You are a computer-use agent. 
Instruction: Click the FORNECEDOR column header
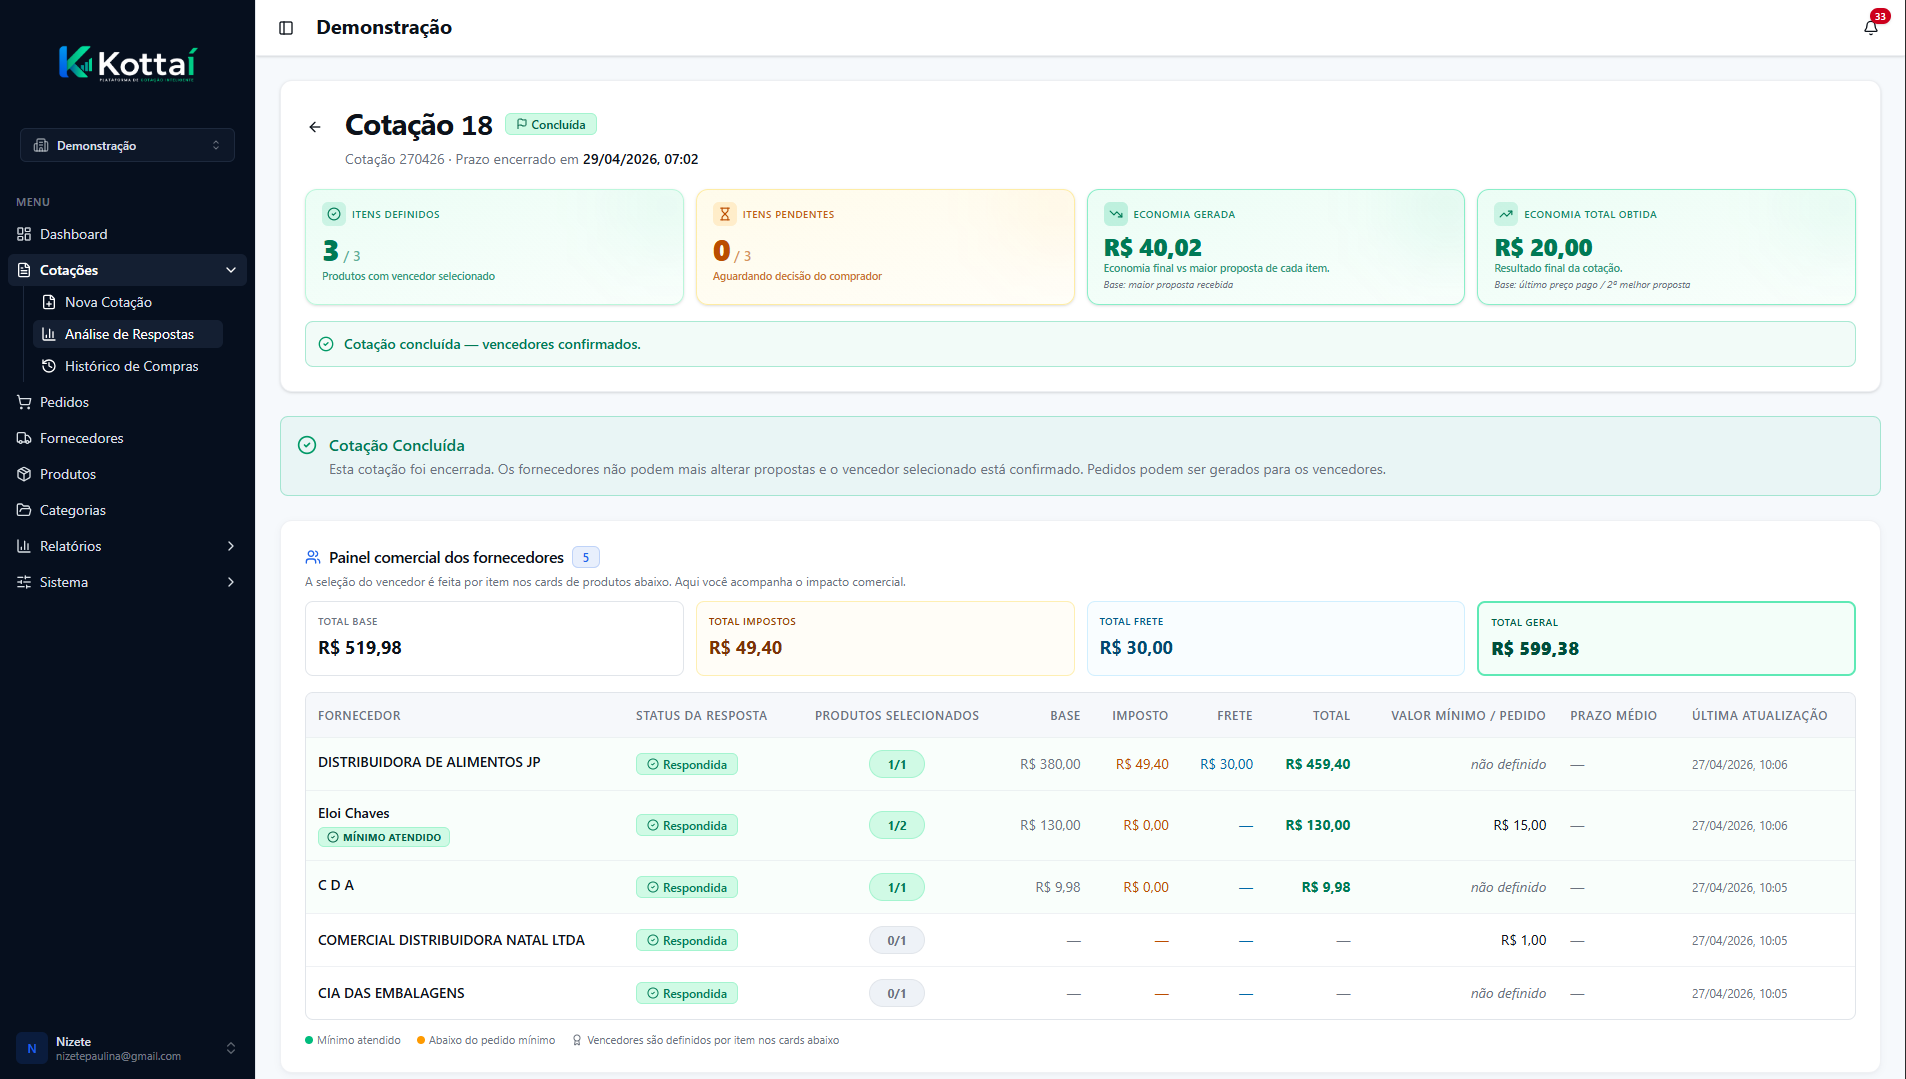click(x=359, y=715)
